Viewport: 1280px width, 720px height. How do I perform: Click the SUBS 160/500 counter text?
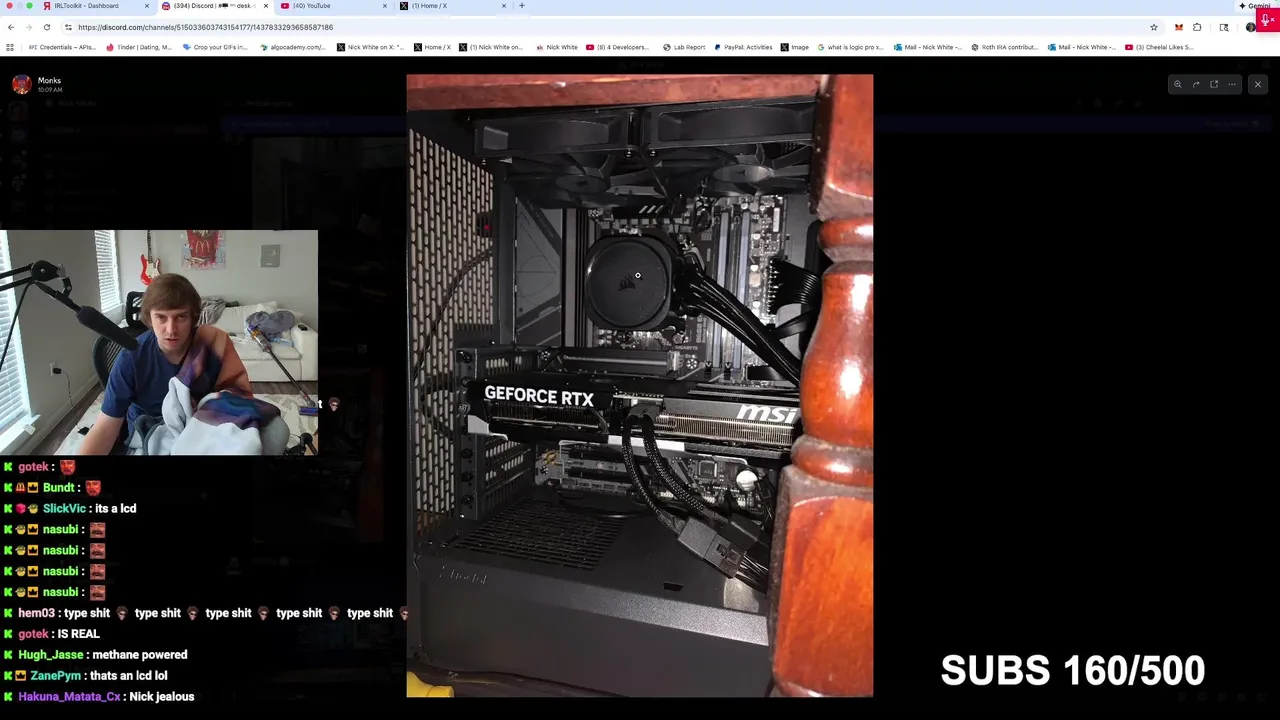(x=1072, y=671)
